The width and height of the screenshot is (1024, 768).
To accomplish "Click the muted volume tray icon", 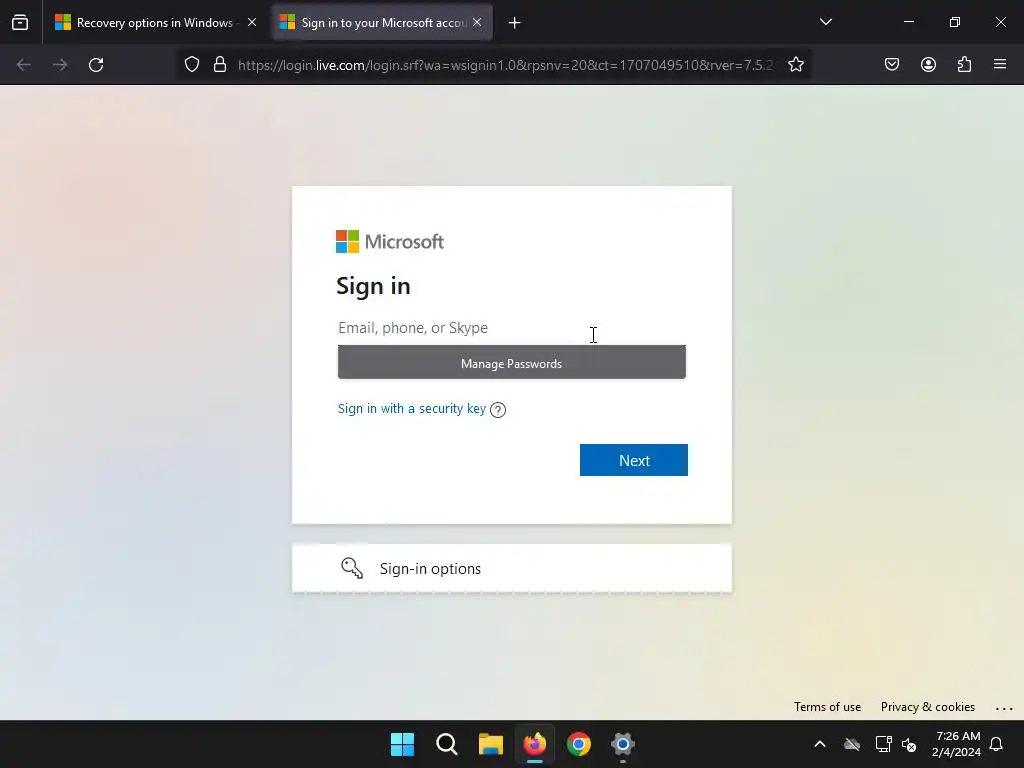I will coord(909,744).
